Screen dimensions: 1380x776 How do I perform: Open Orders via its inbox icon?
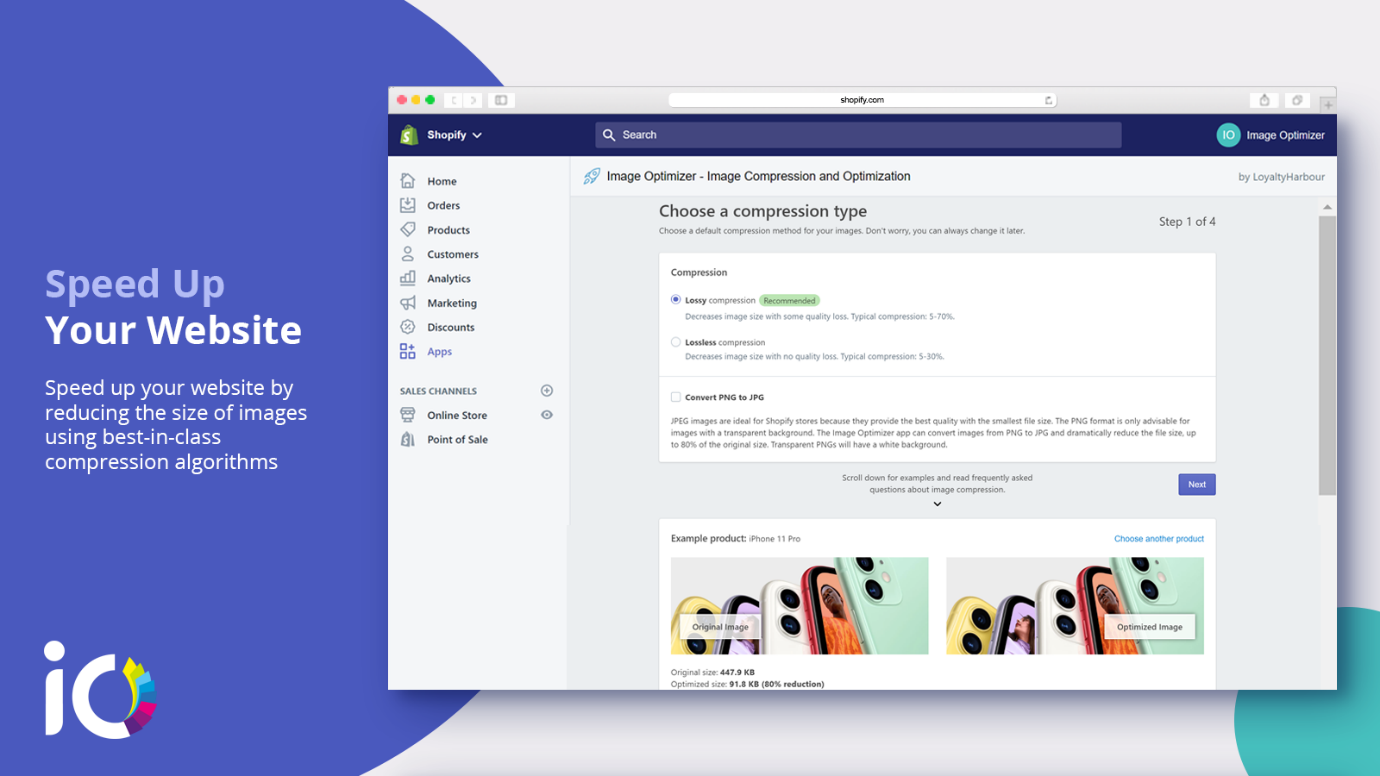tap(408, 205)
